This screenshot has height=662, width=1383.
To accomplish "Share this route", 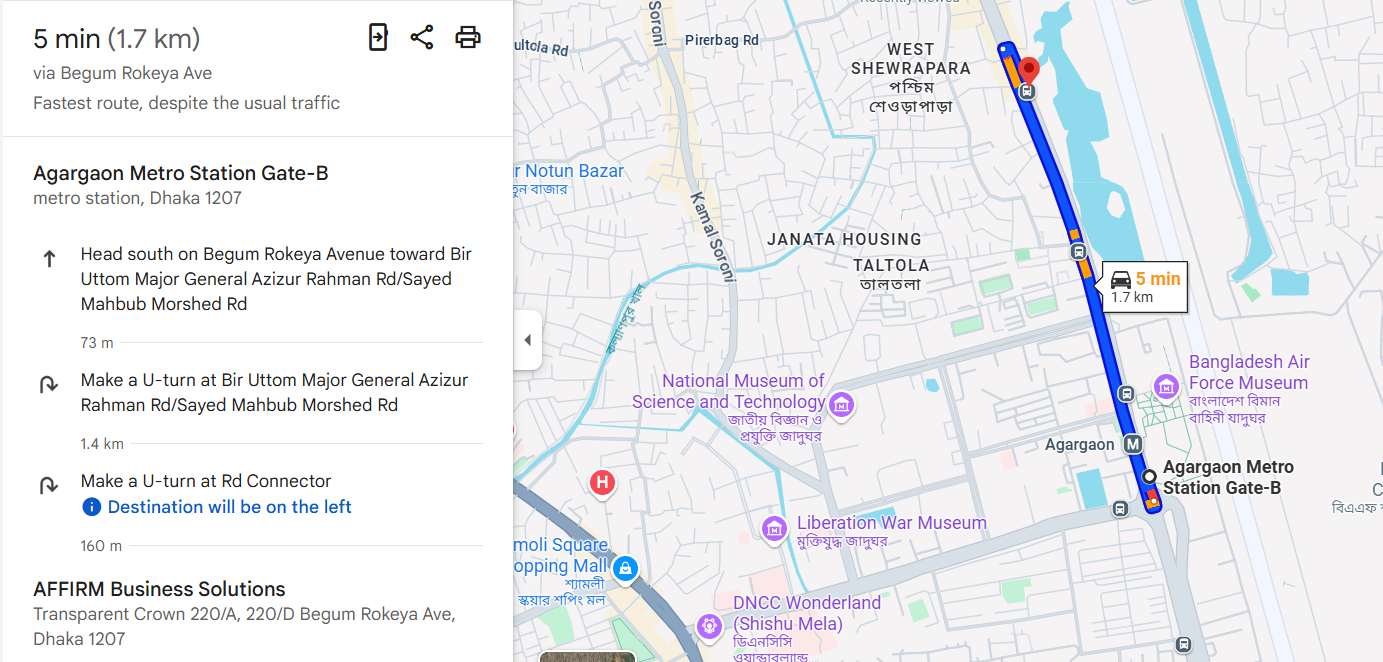I will coord(422,36).
